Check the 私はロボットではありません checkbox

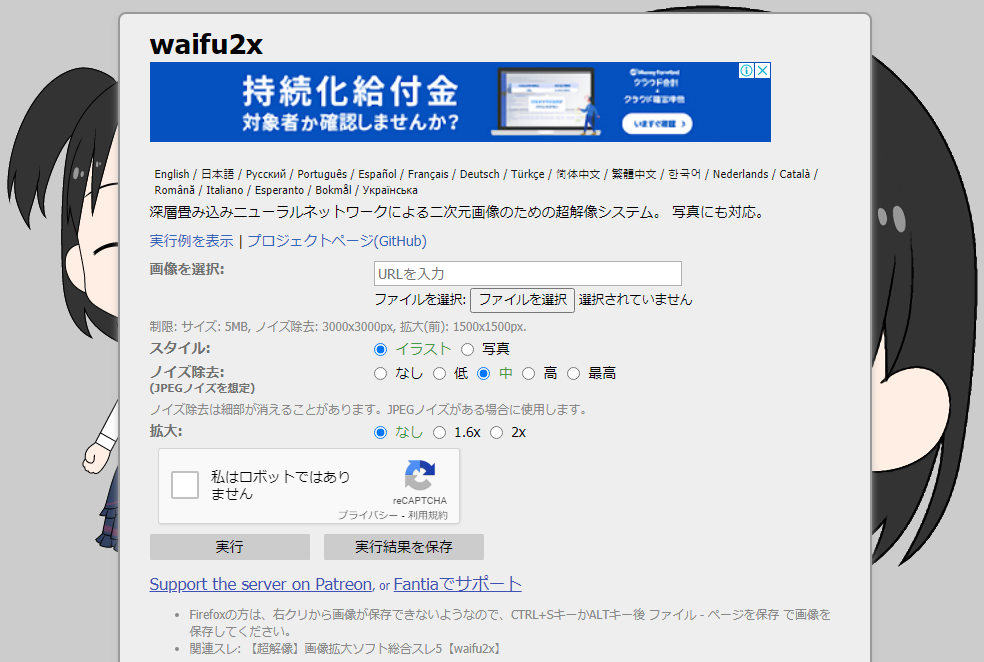pyautogui.click(x=185, y=485)
